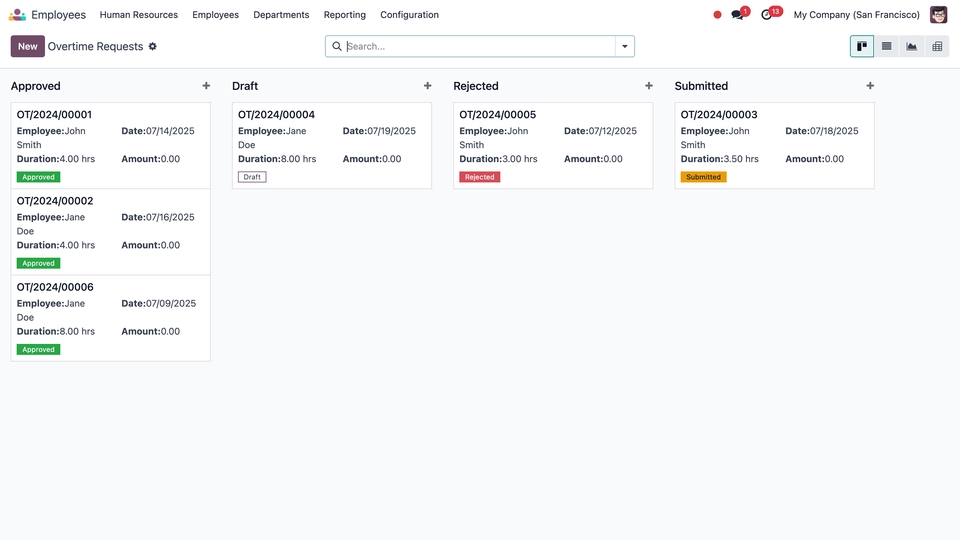Screen dimensions: 960x540
Task: Open Overtime Requests gear settings
Action: pyautogui.click(x=152, y=47)
